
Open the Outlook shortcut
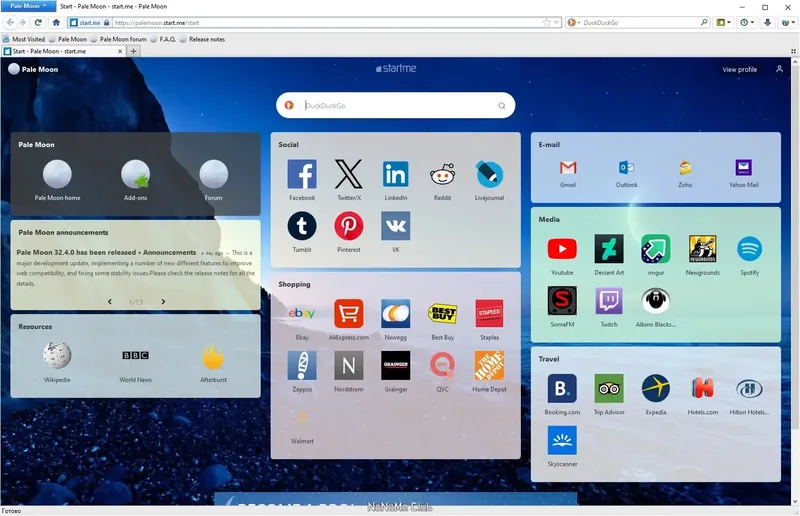[627, 167]
